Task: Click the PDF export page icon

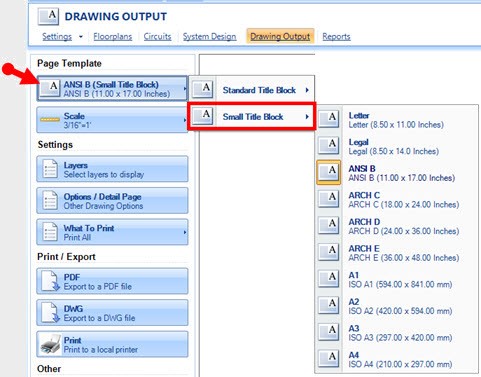Action: tap(50, 281)
